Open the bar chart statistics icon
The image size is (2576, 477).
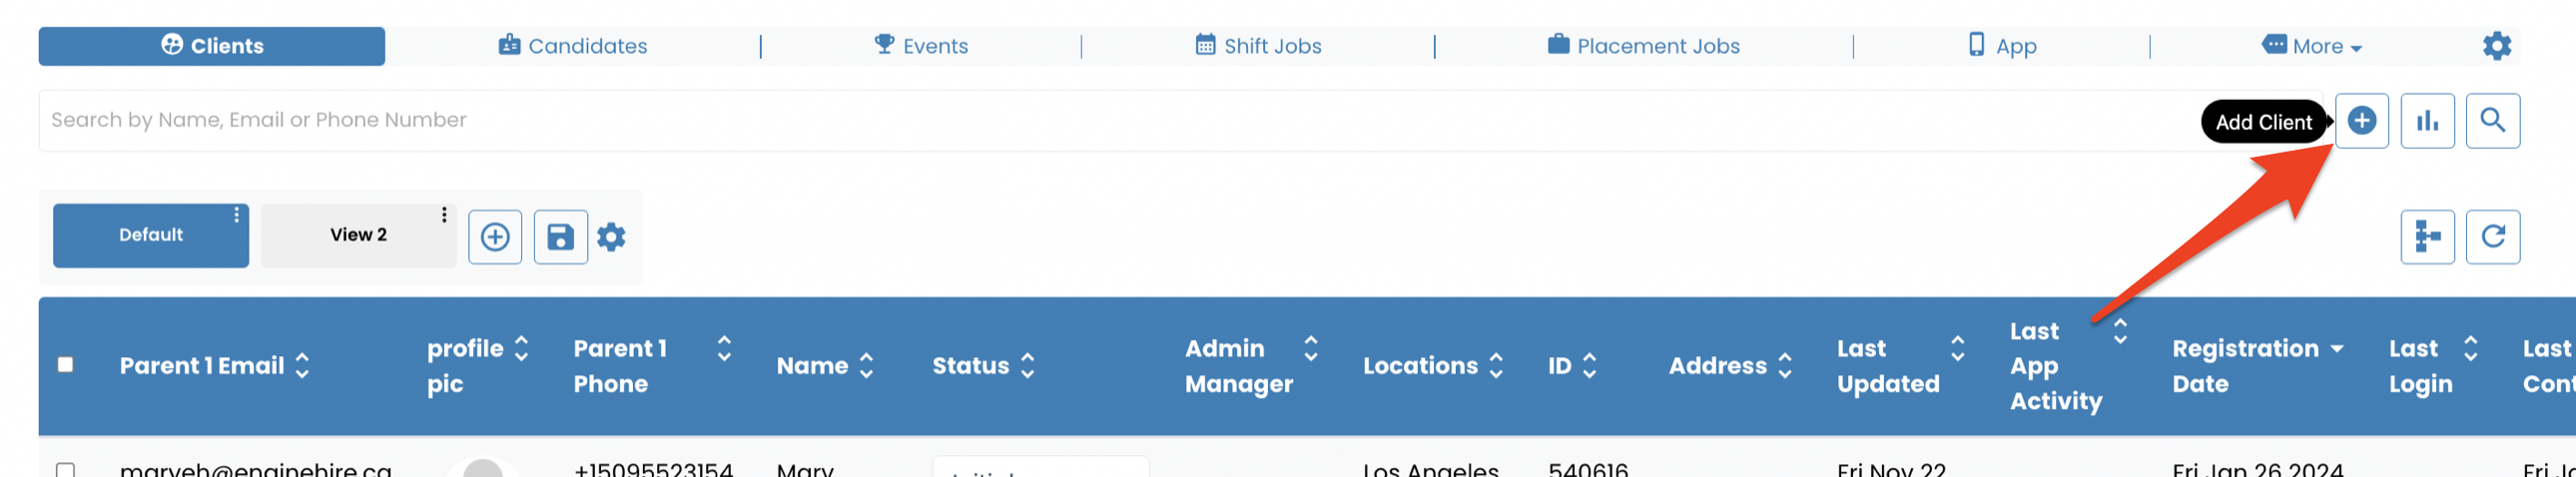pos(2427,121)
